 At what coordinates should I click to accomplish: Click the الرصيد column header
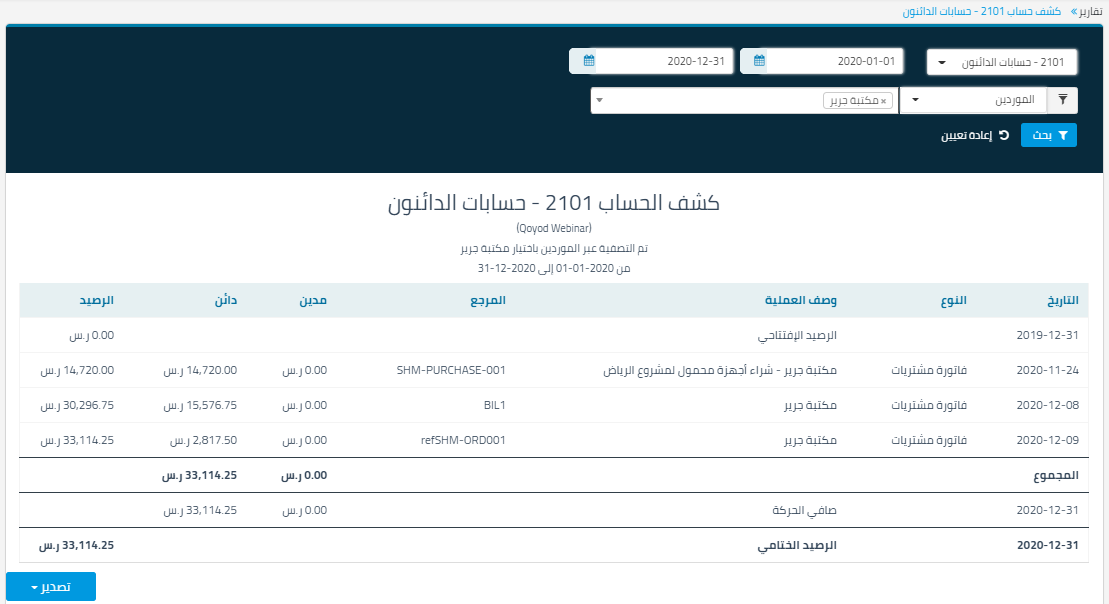(x=97, y=300)
